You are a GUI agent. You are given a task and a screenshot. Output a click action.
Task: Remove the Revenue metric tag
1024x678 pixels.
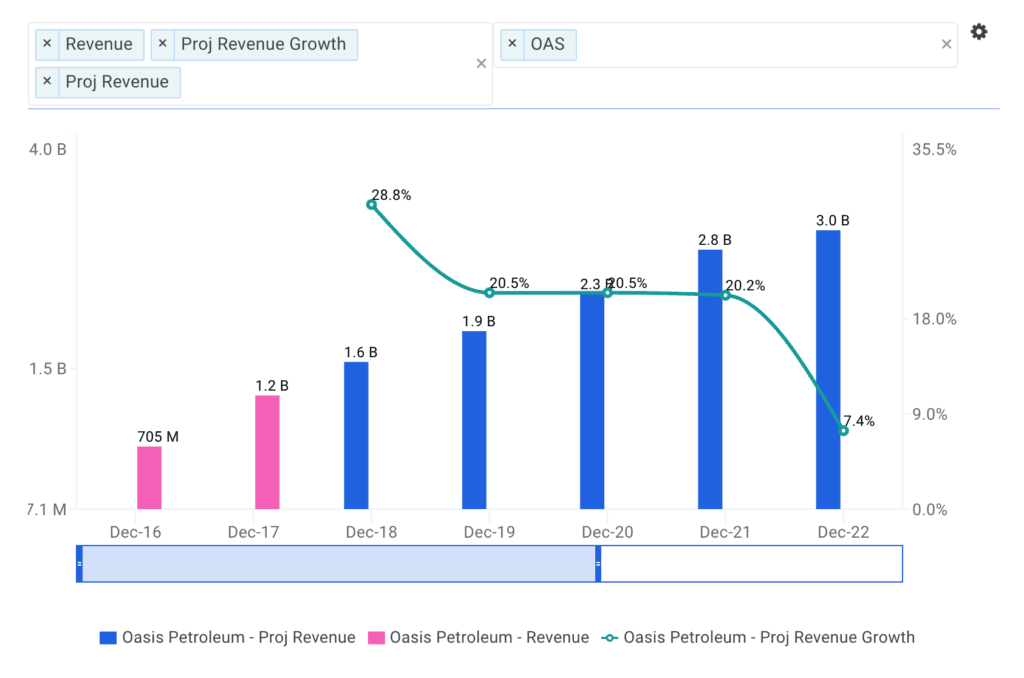coord(47,44)
